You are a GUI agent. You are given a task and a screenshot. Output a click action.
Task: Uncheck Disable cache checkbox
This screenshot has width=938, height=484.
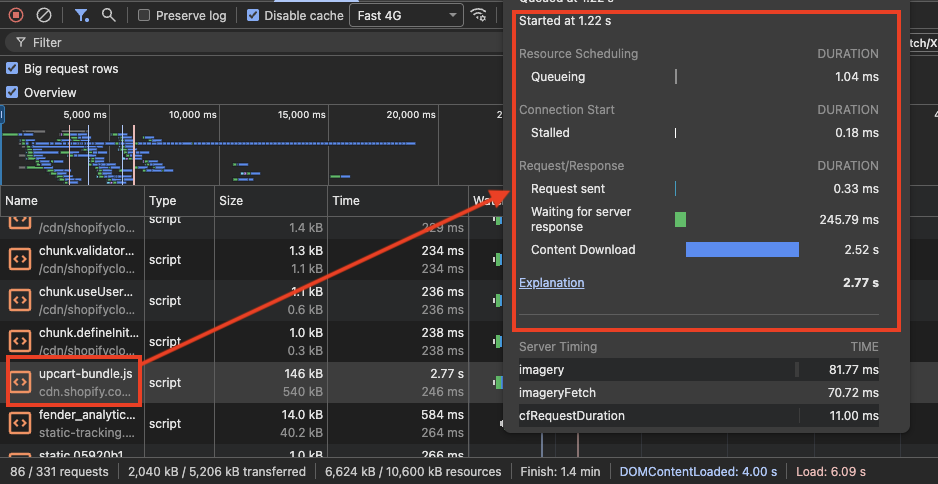[253, 16]
